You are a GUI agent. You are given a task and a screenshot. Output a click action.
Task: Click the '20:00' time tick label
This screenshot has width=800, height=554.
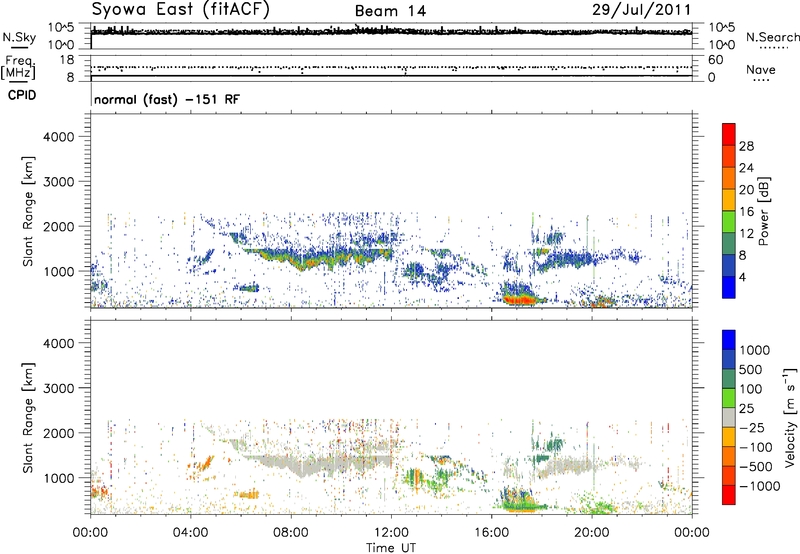591,533
